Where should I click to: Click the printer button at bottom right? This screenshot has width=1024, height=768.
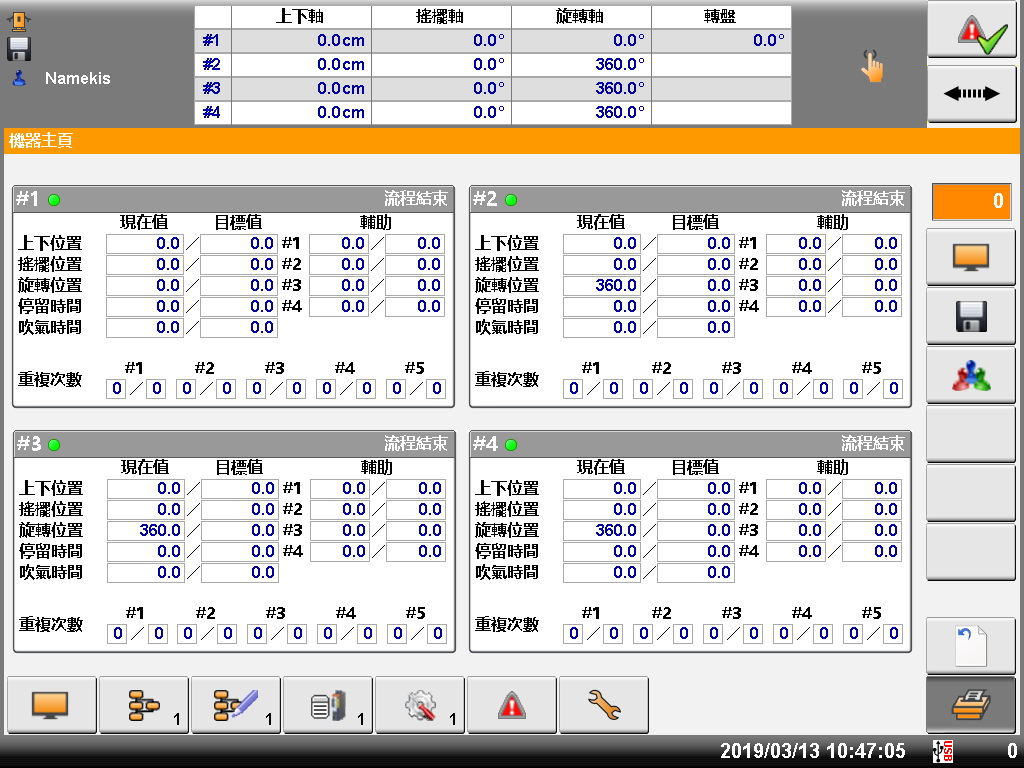pos(971,706)
